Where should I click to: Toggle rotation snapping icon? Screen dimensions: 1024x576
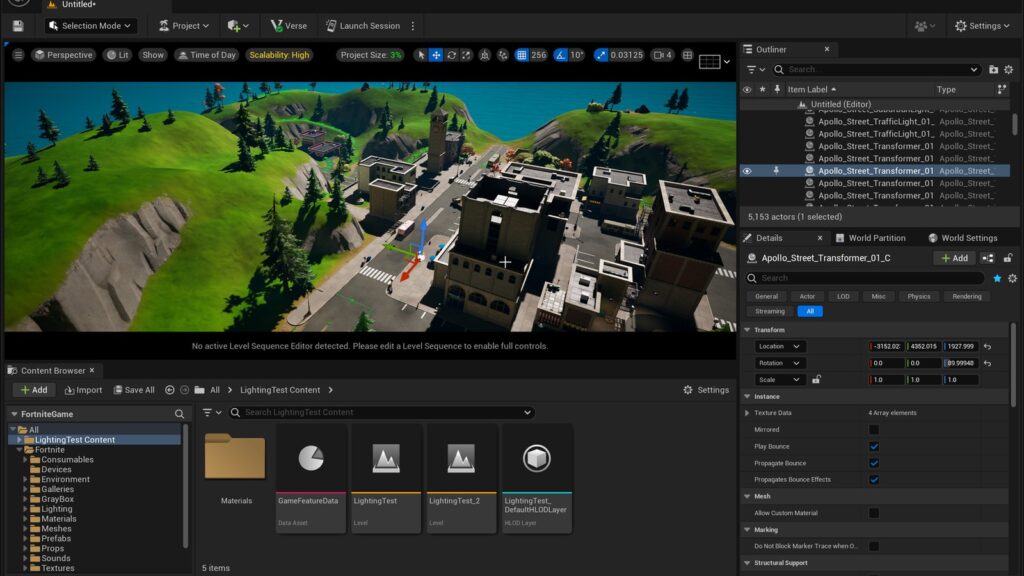[560, 55]
